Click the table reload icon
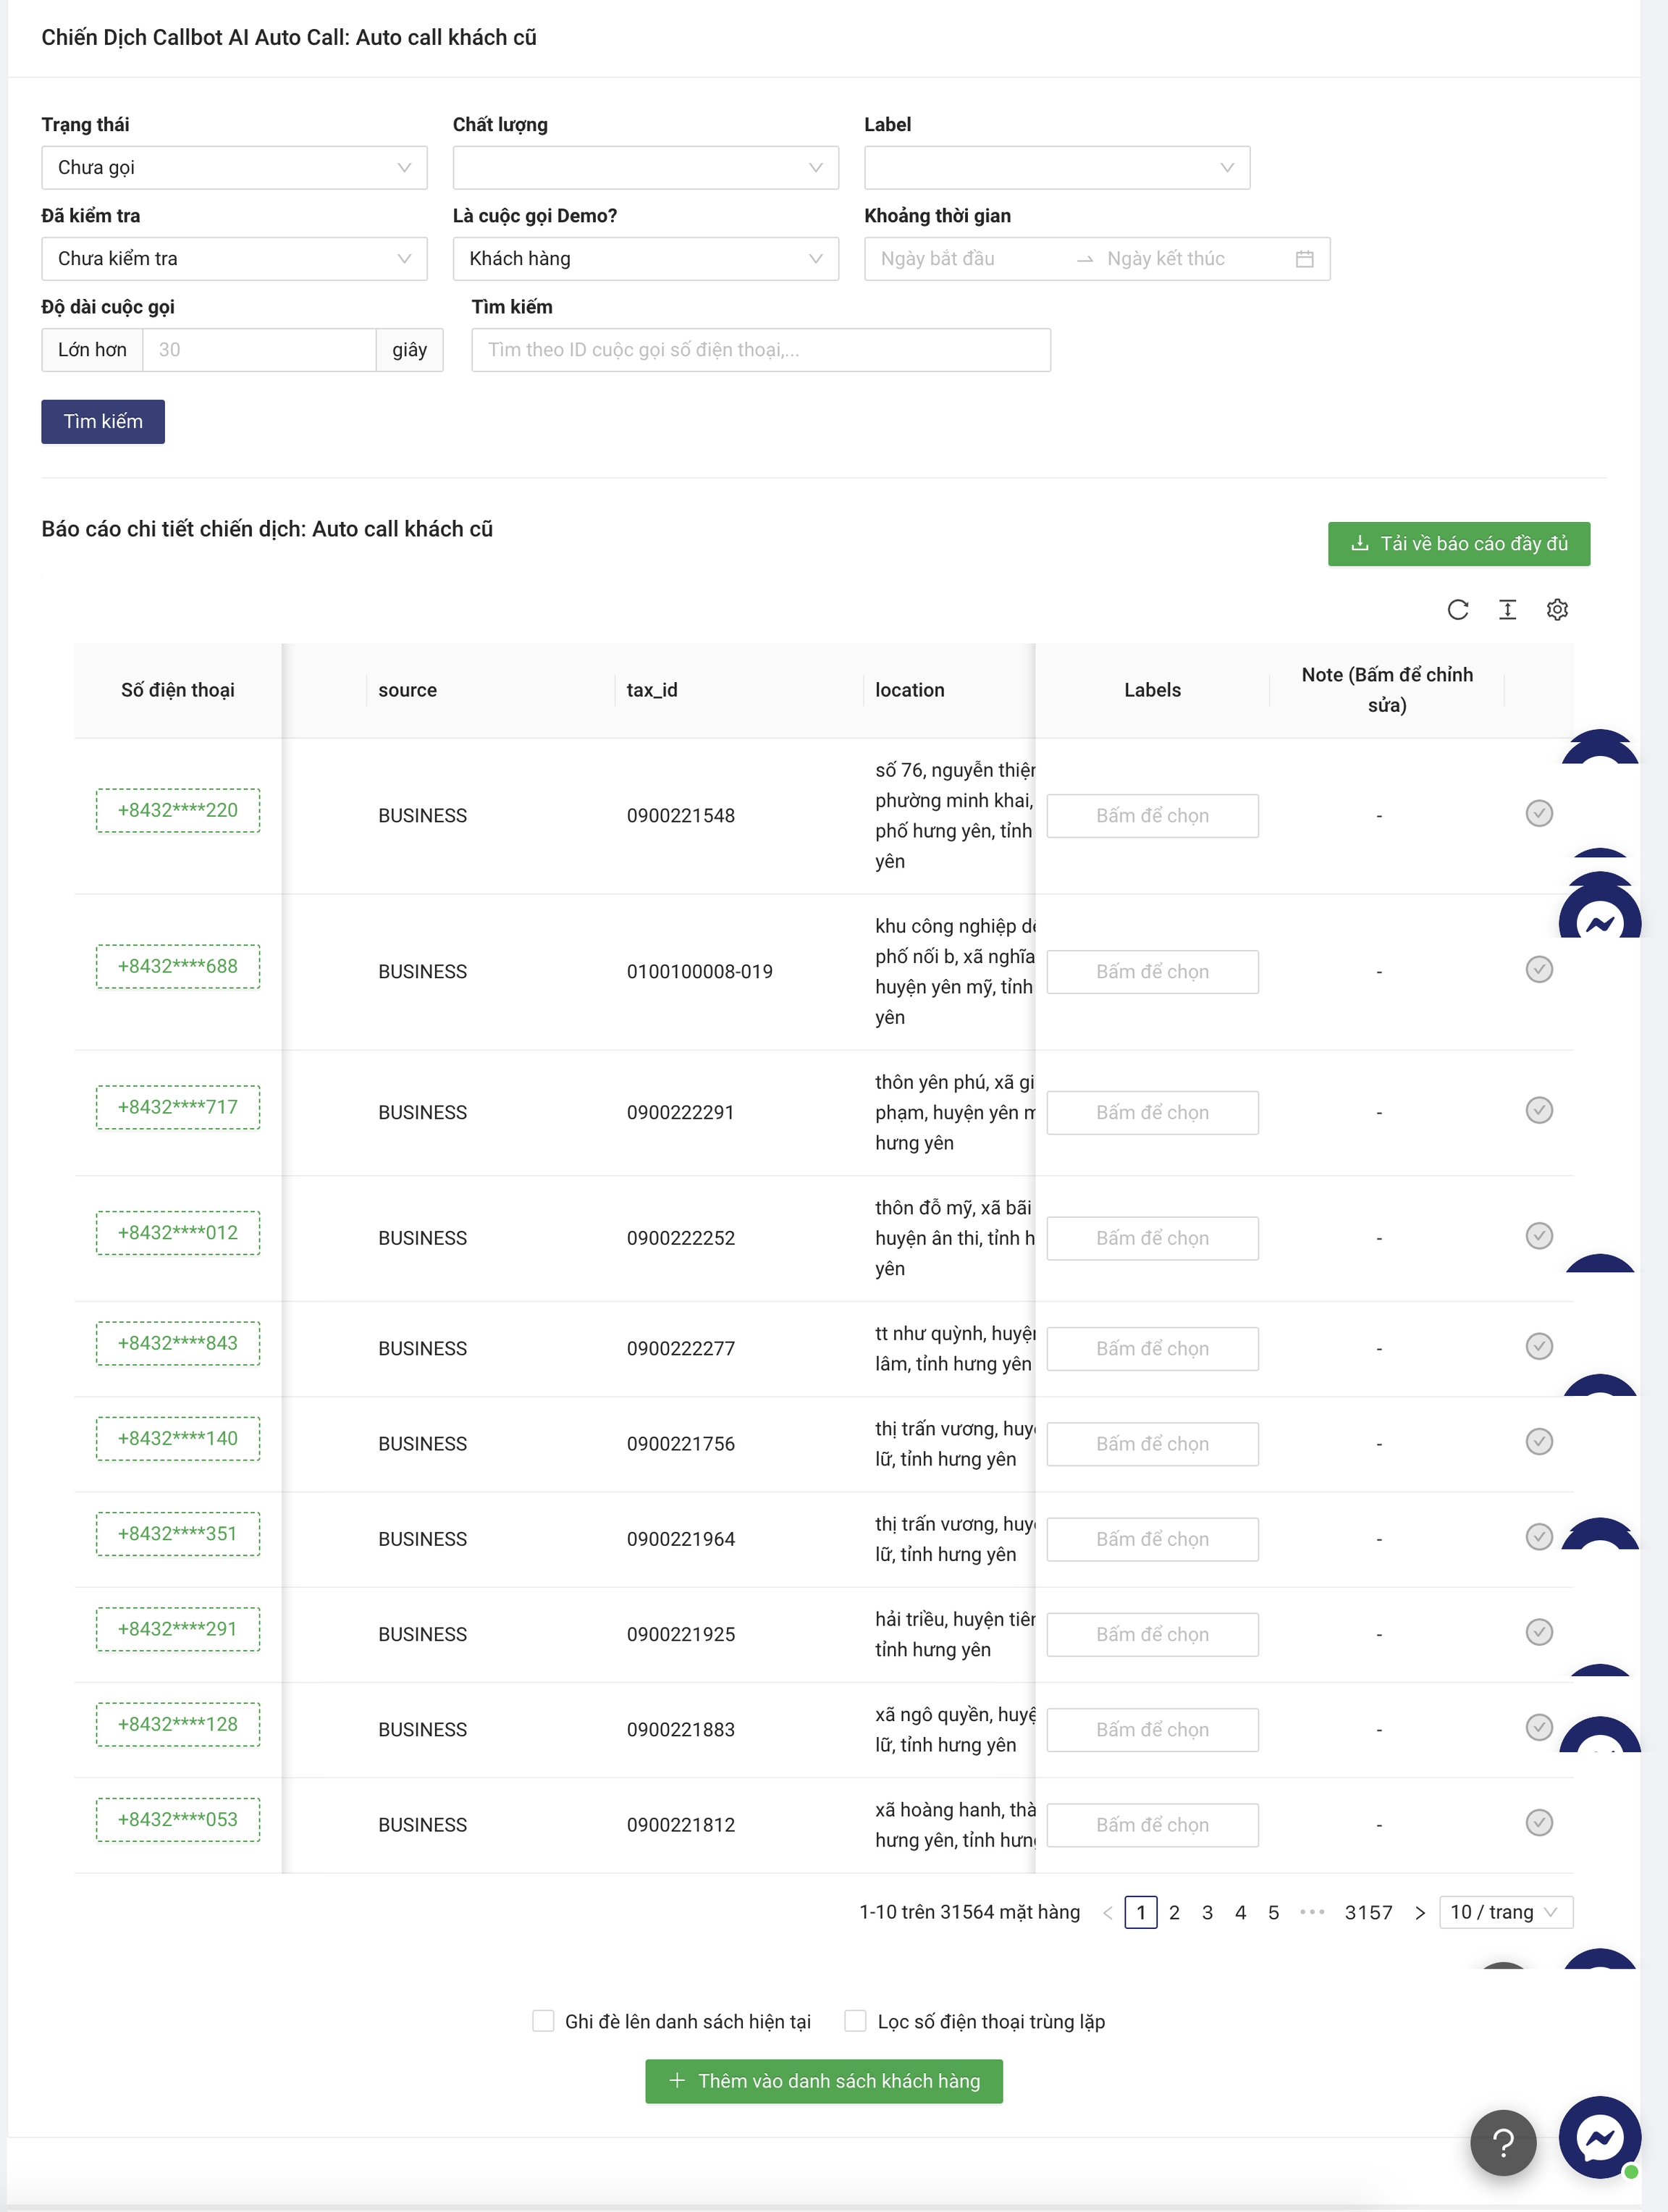The width and height of the screenshot is (1668, 2212). pyautogui.click(x=1457, y=609)
